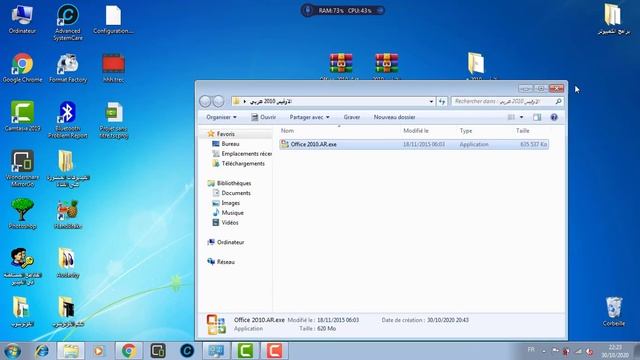Open Wondershare MirrorGo desktop shortcut
The image size is (640, 360).
click(x=22, y=169)
